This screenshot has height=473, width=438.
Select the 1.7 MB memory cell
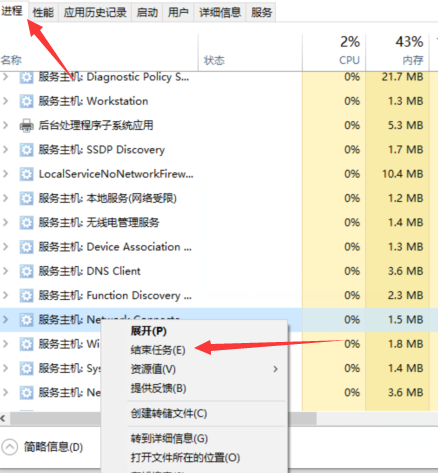pos(397,150)
